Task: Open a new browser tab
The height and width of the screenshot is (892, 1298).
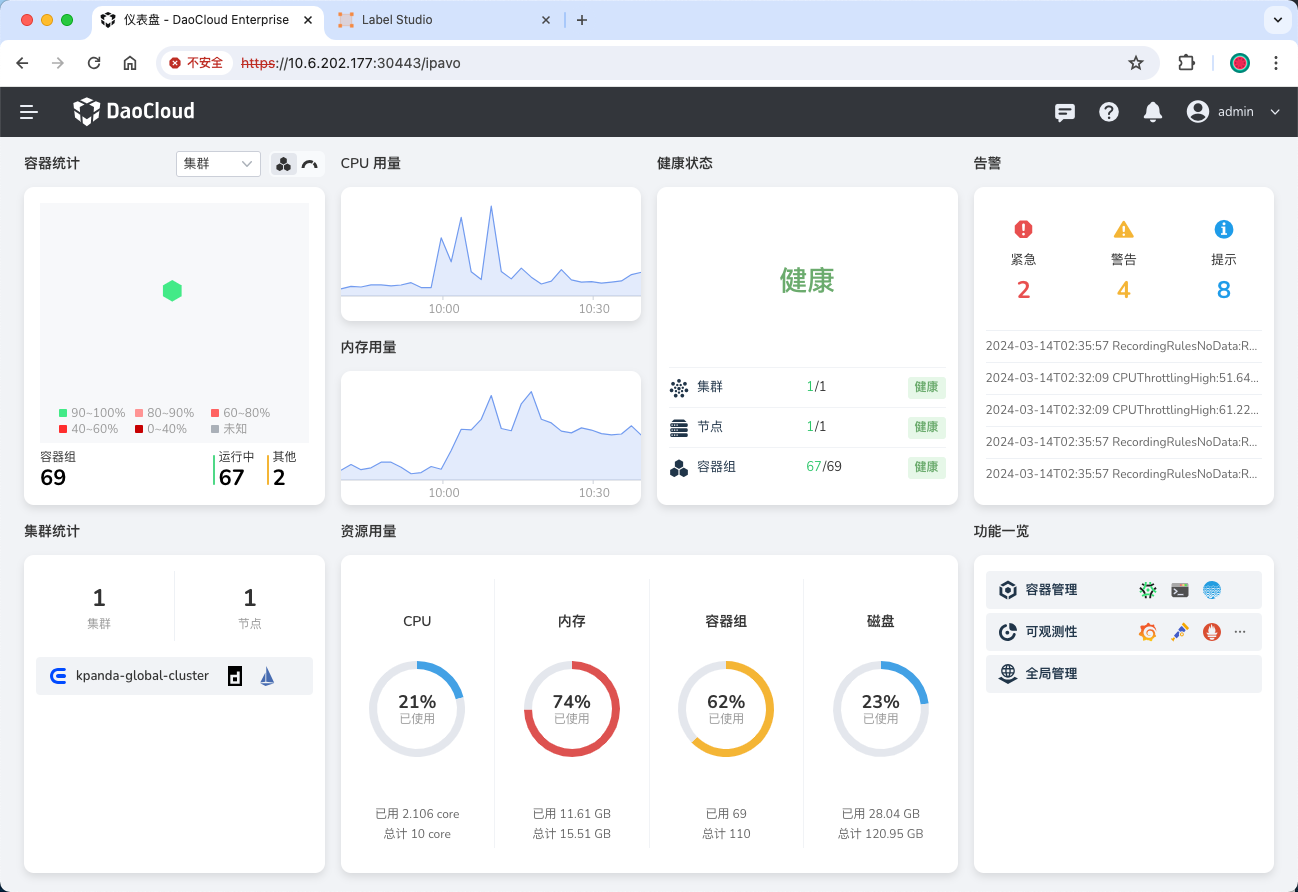Action: tap(582, 20)
